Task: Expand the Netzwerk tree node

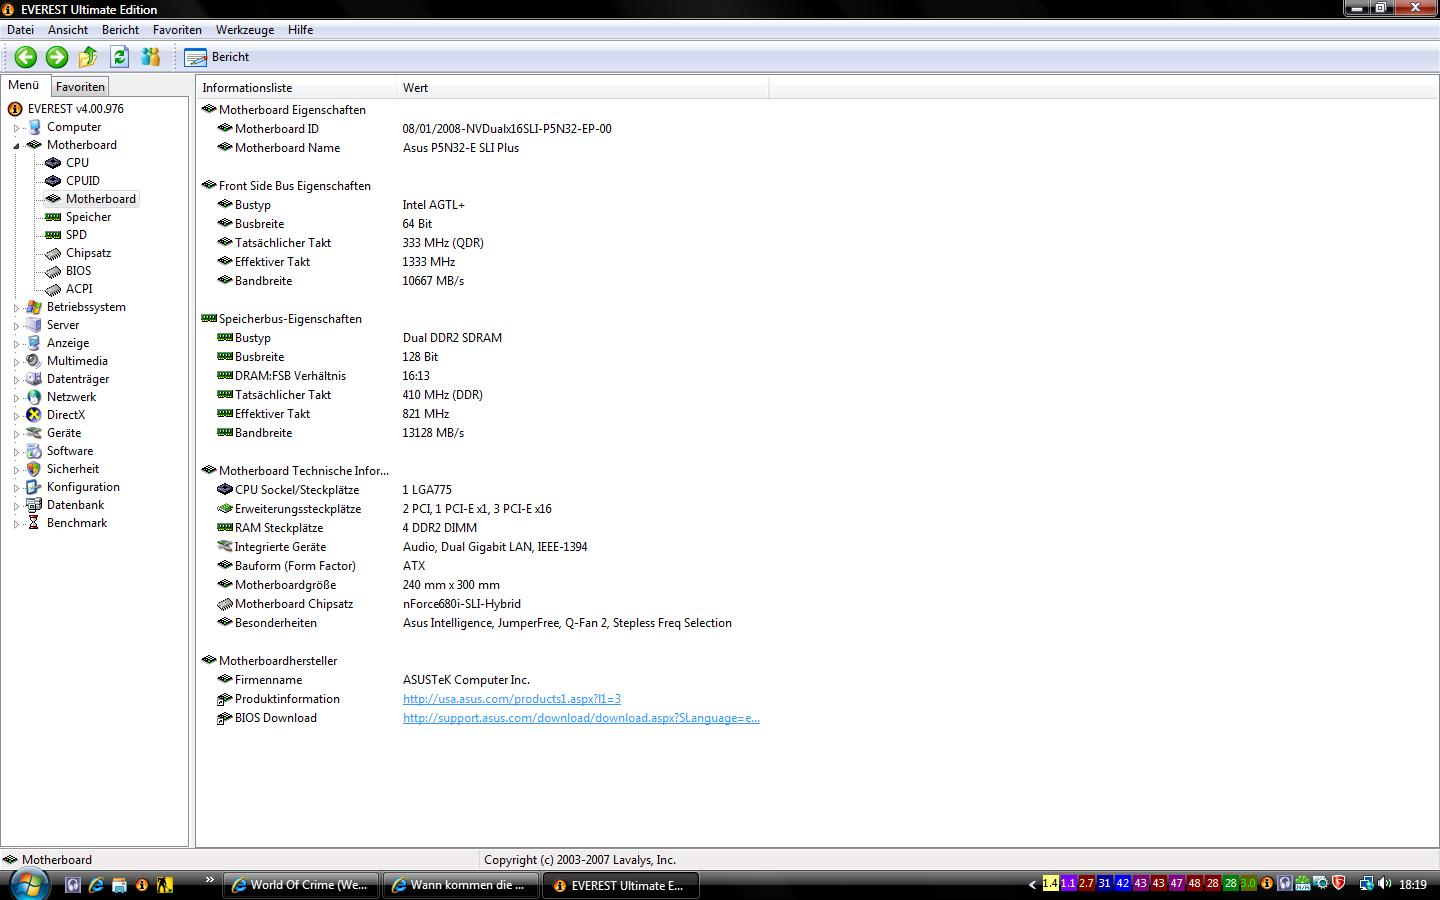Action: [17, 398]
